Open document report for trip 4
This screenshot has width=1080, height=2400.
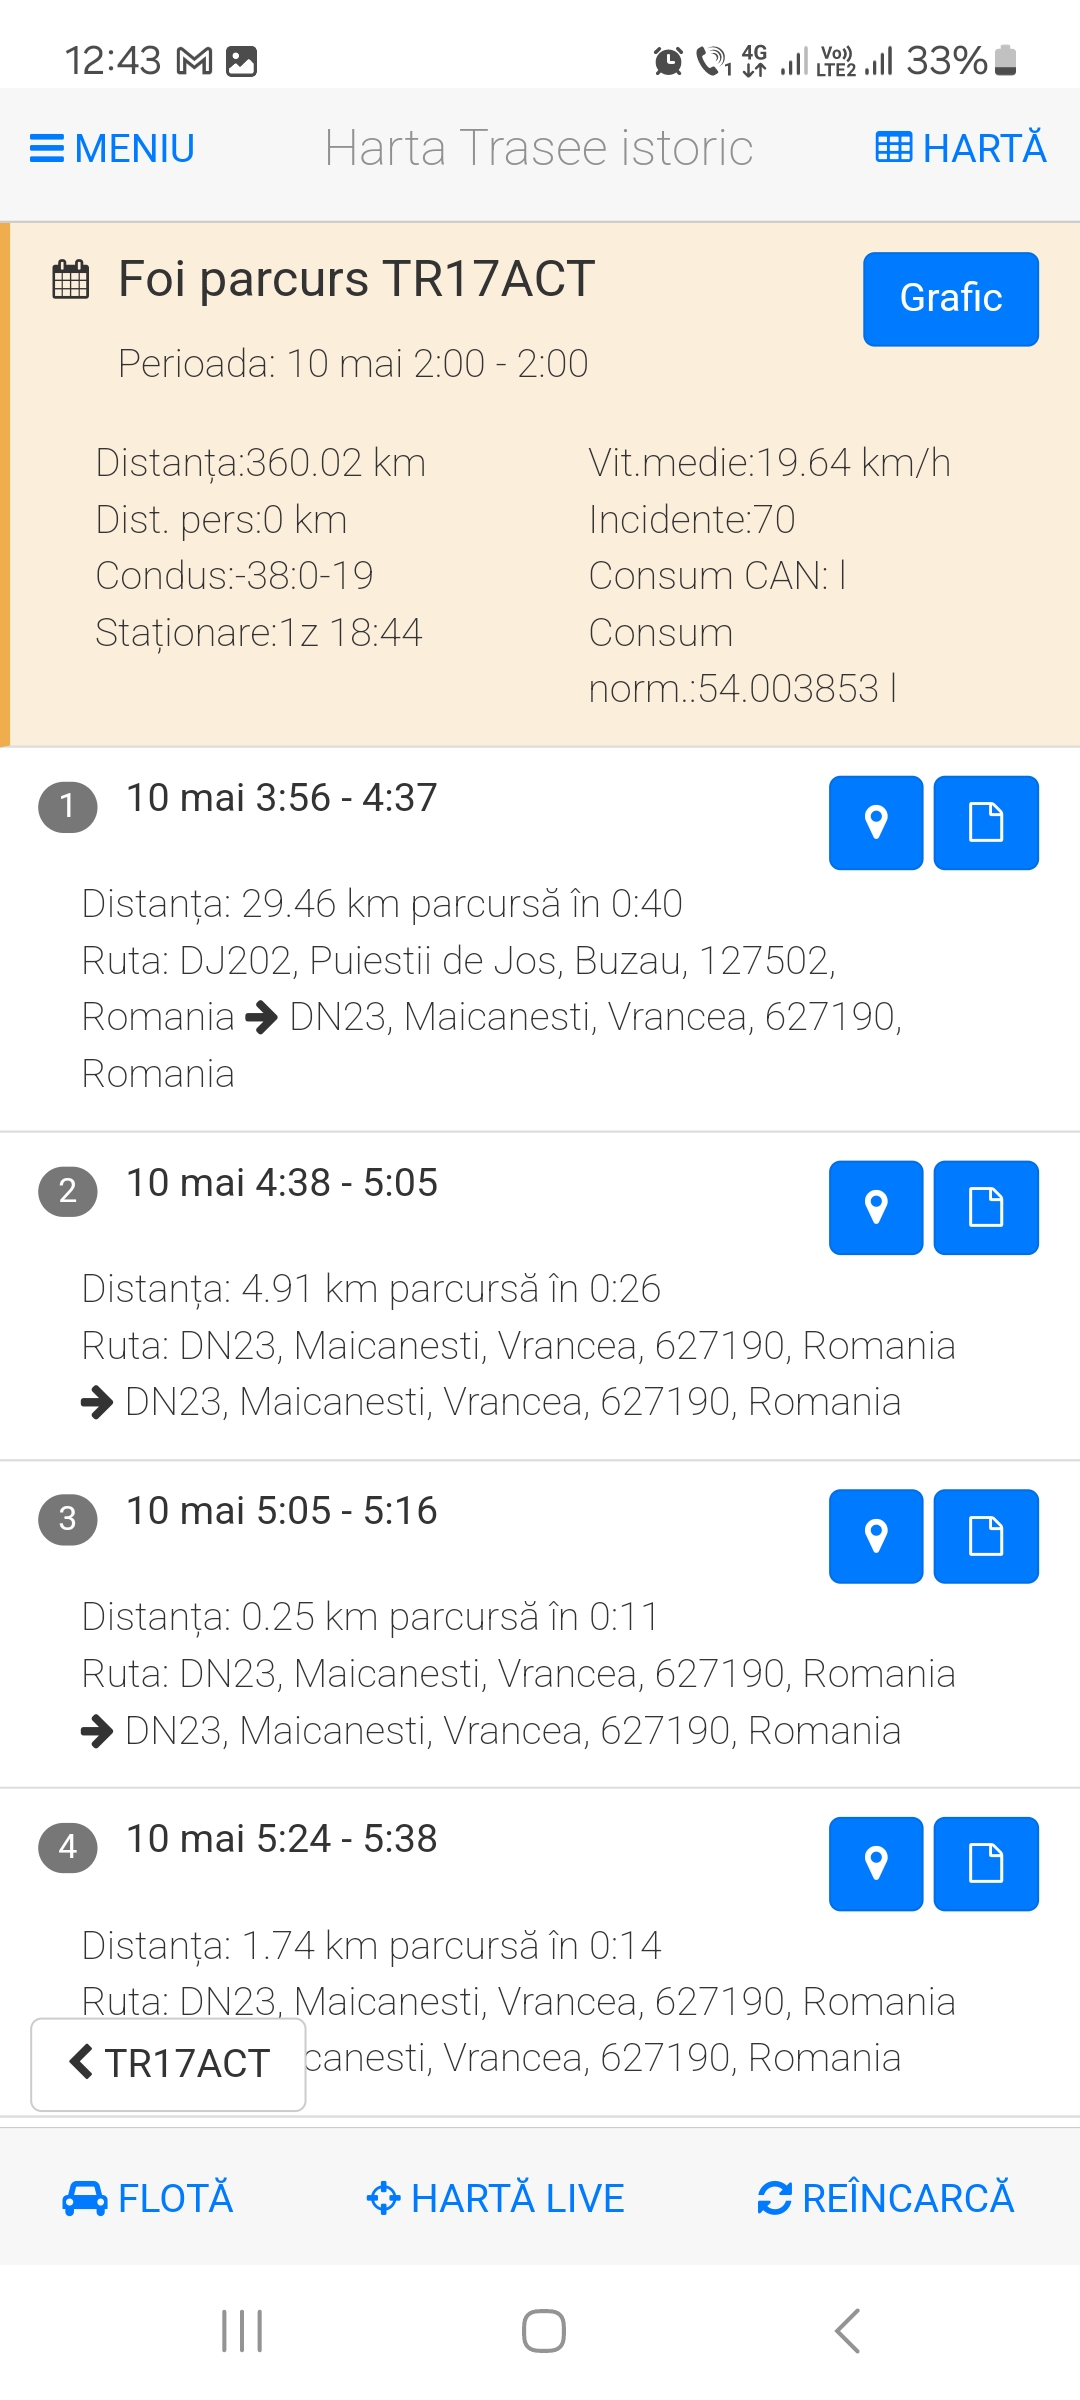tap(985, 1864)
